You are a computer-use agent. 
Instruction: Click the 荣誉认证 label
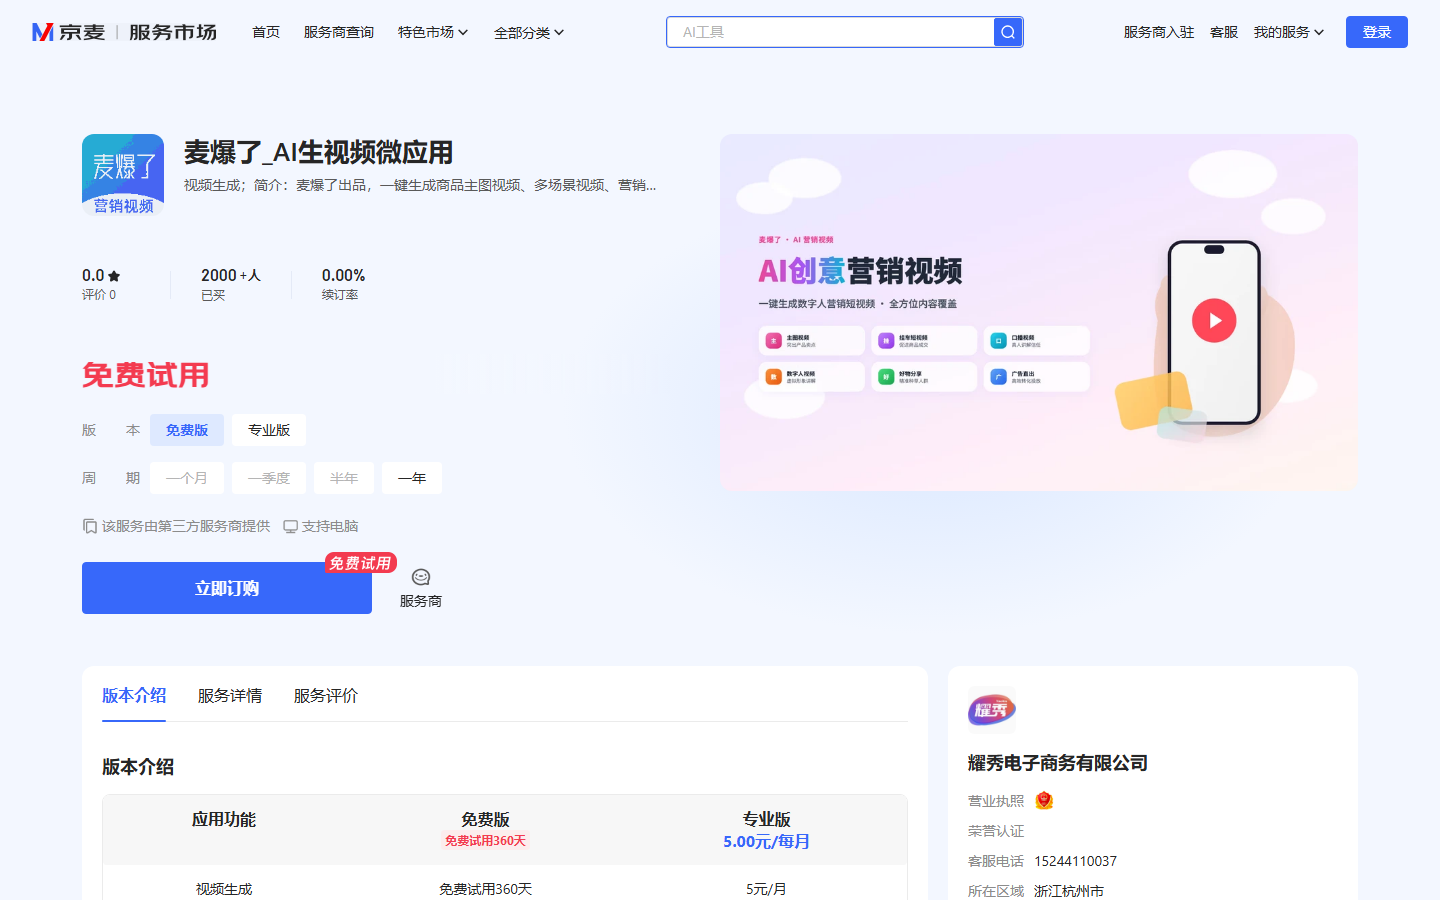tap(996, 831)
